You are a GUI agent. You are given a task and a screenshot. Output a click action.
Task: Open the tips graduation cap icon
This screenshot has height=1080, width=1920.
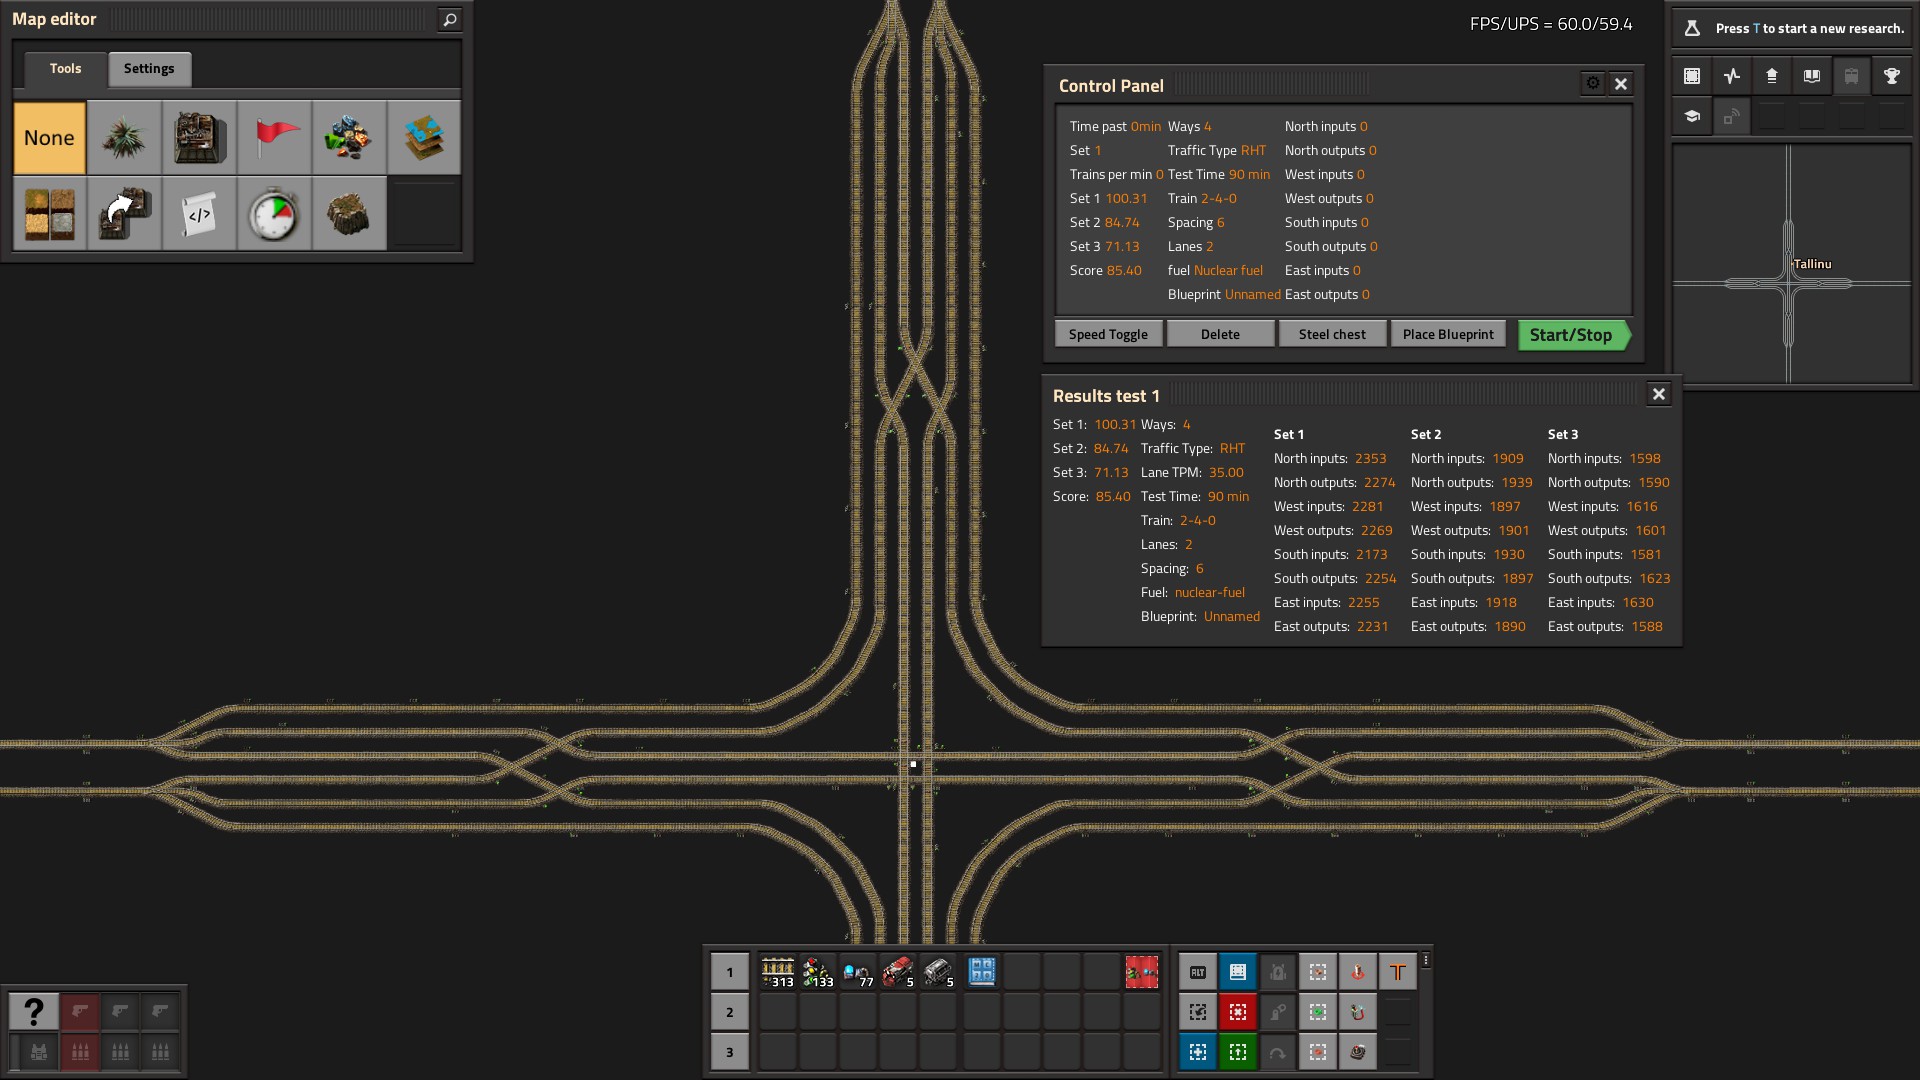[x=1692, y=116]
